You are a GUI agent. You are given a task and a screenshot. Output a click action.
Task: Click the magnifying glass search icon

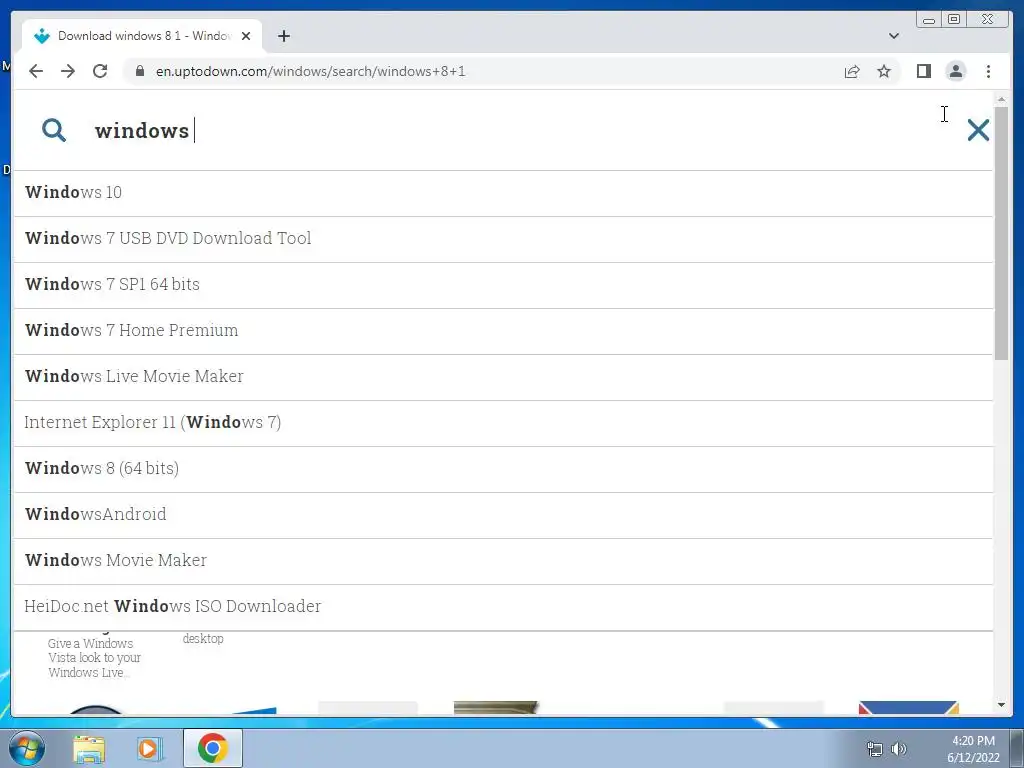coord(54,130)
